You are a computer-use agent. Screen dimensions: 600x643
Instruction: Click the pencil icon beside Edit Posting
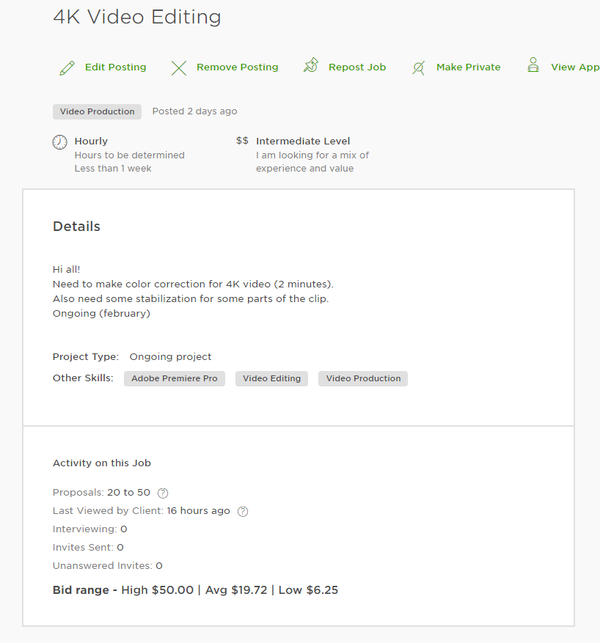click(67, 68)
